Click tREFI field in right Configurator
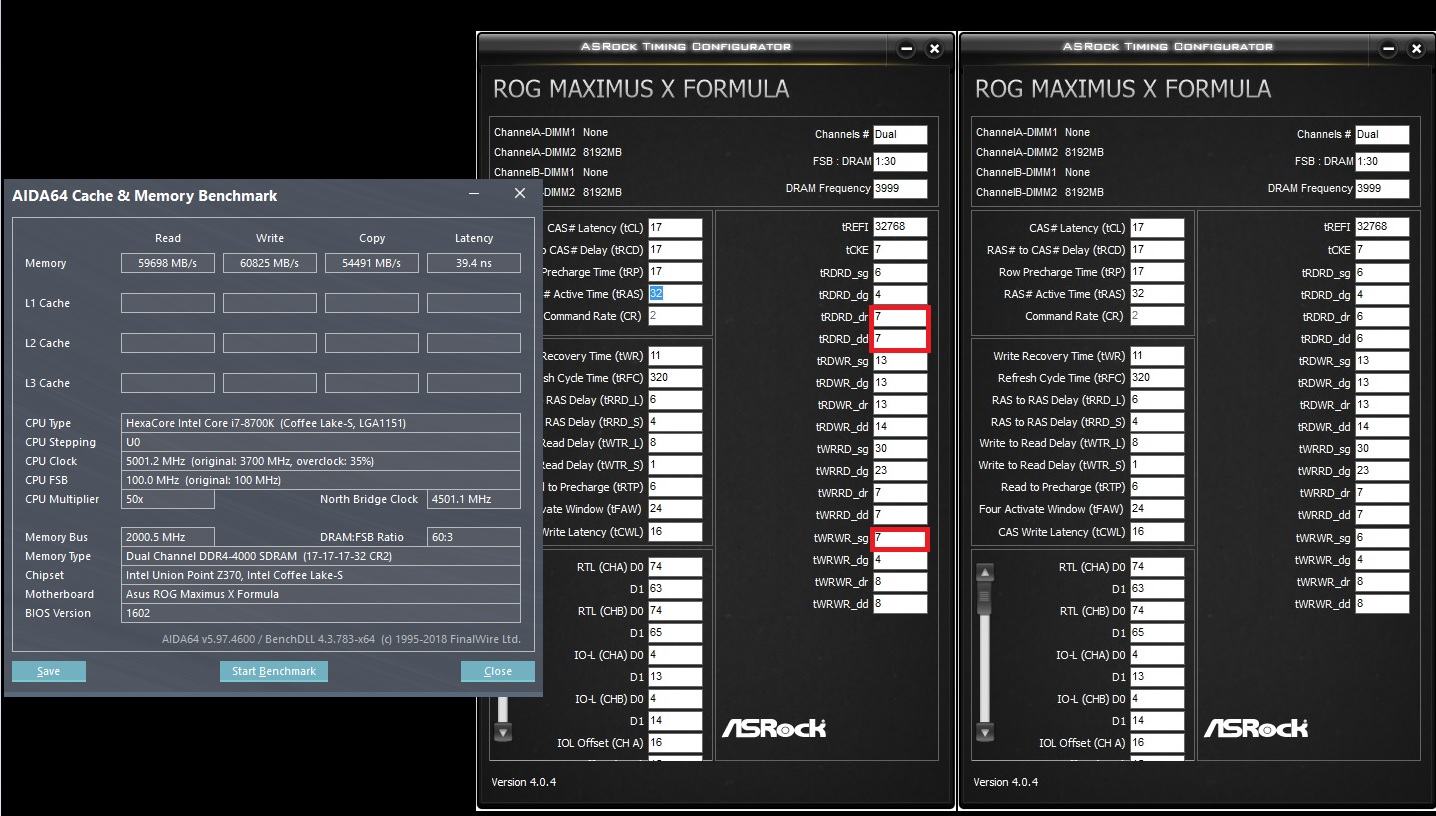This screenshot has height=816, width=1436. tap(1382, 227)
